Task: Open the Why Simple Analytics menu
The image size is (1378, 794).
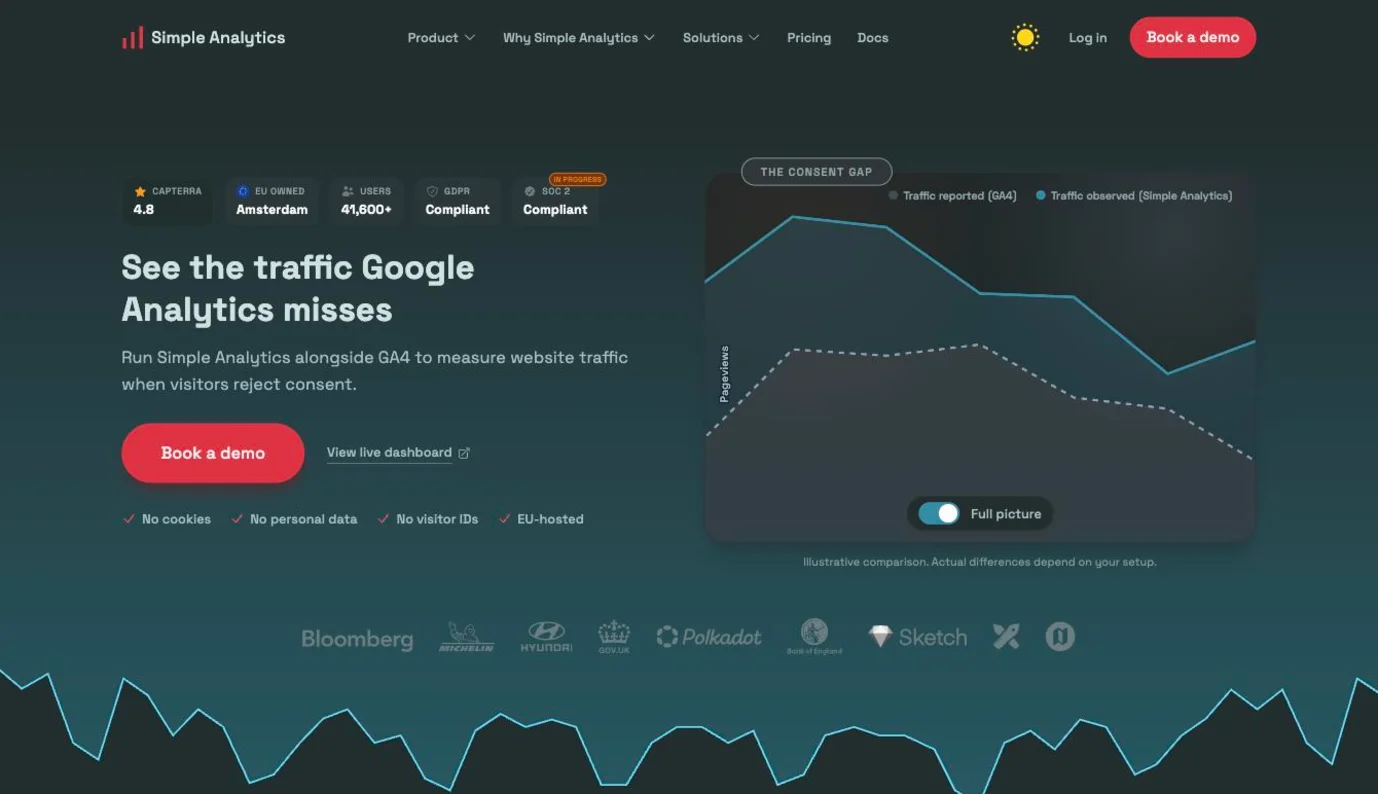Action: [579, 38]
